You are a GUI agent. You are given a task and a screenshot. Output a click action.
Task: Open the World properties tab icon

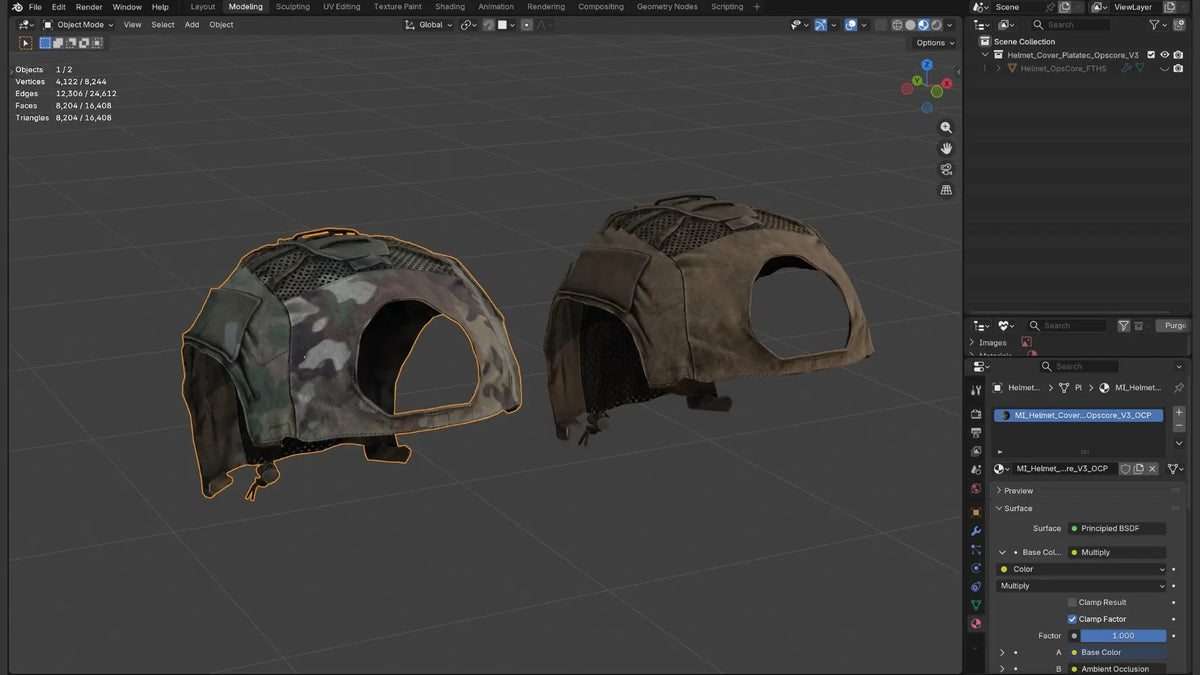pyautogui.click(x=976, y=489)
